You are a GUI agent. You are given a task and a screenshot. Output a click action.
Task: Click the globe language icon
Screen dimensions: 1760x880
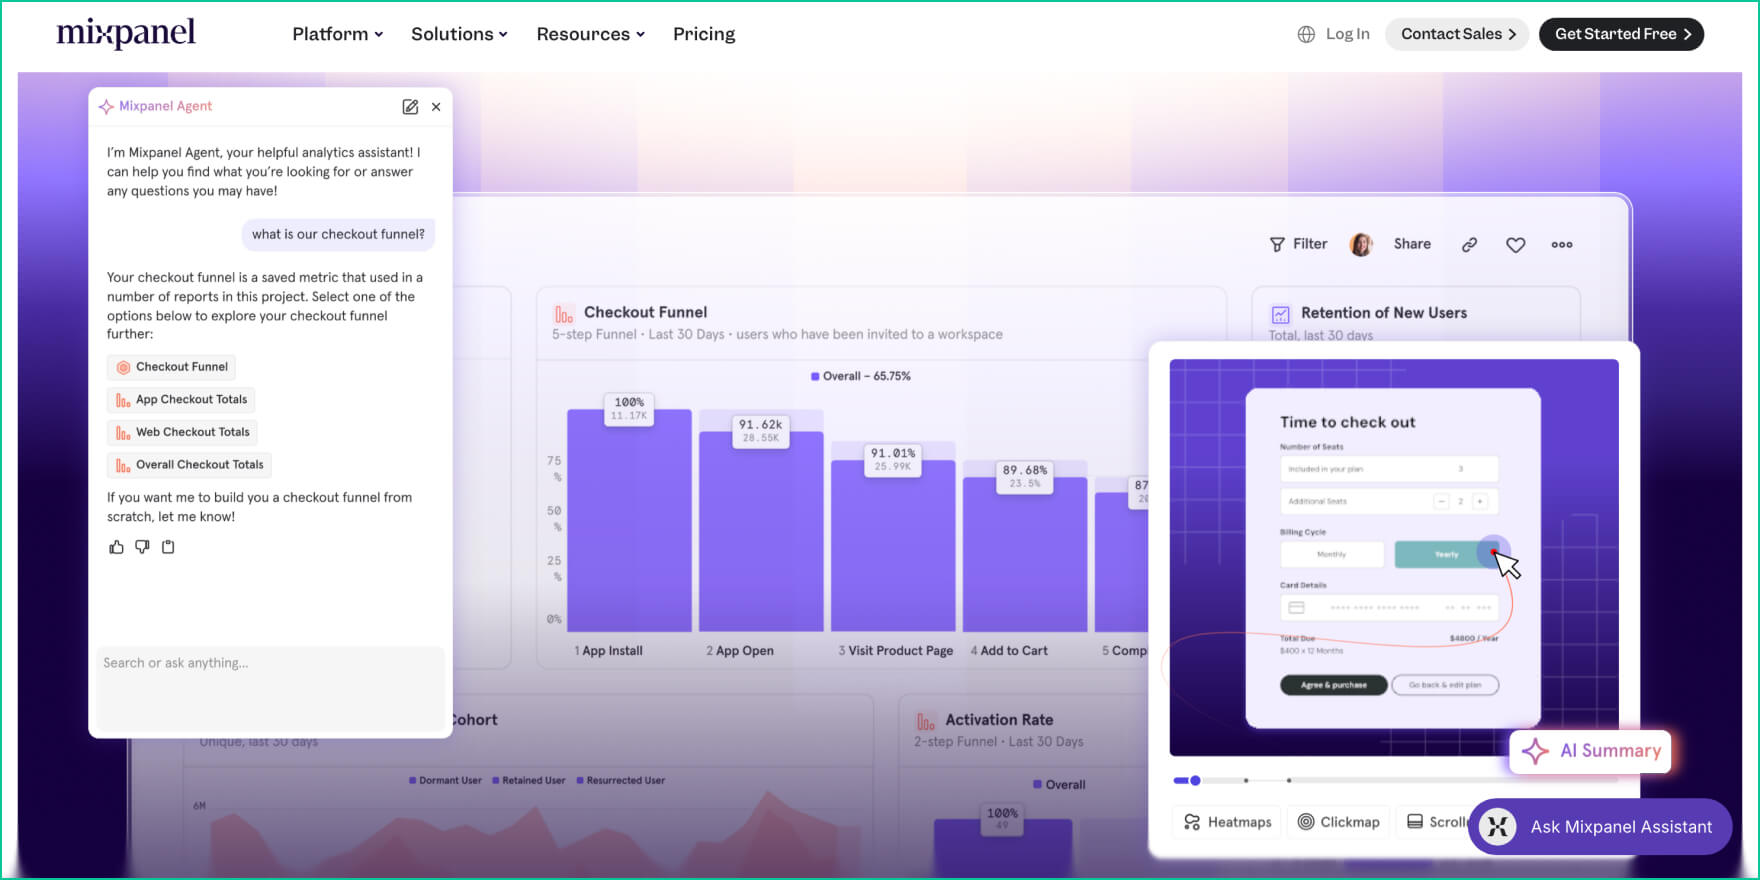pyautogui.click(x=1306, y=34)
